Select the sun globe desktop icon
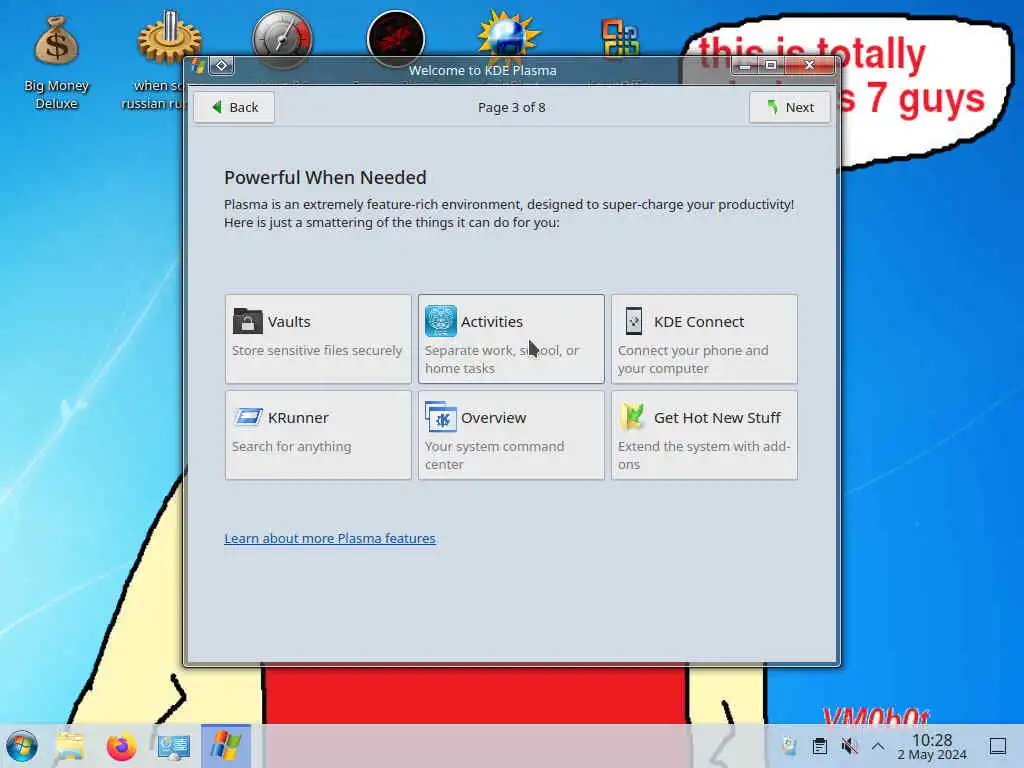 pyautogui.click(x=508, y=36)
